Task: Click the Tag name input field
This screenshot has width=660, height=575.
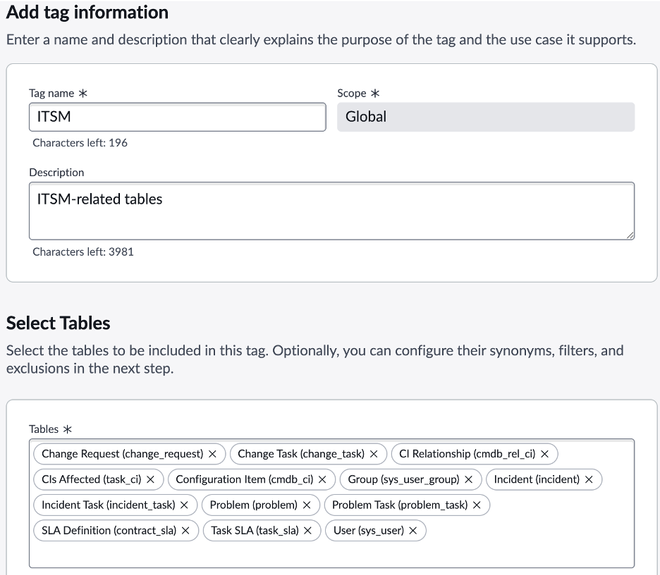Action: (x=177, y=117)
